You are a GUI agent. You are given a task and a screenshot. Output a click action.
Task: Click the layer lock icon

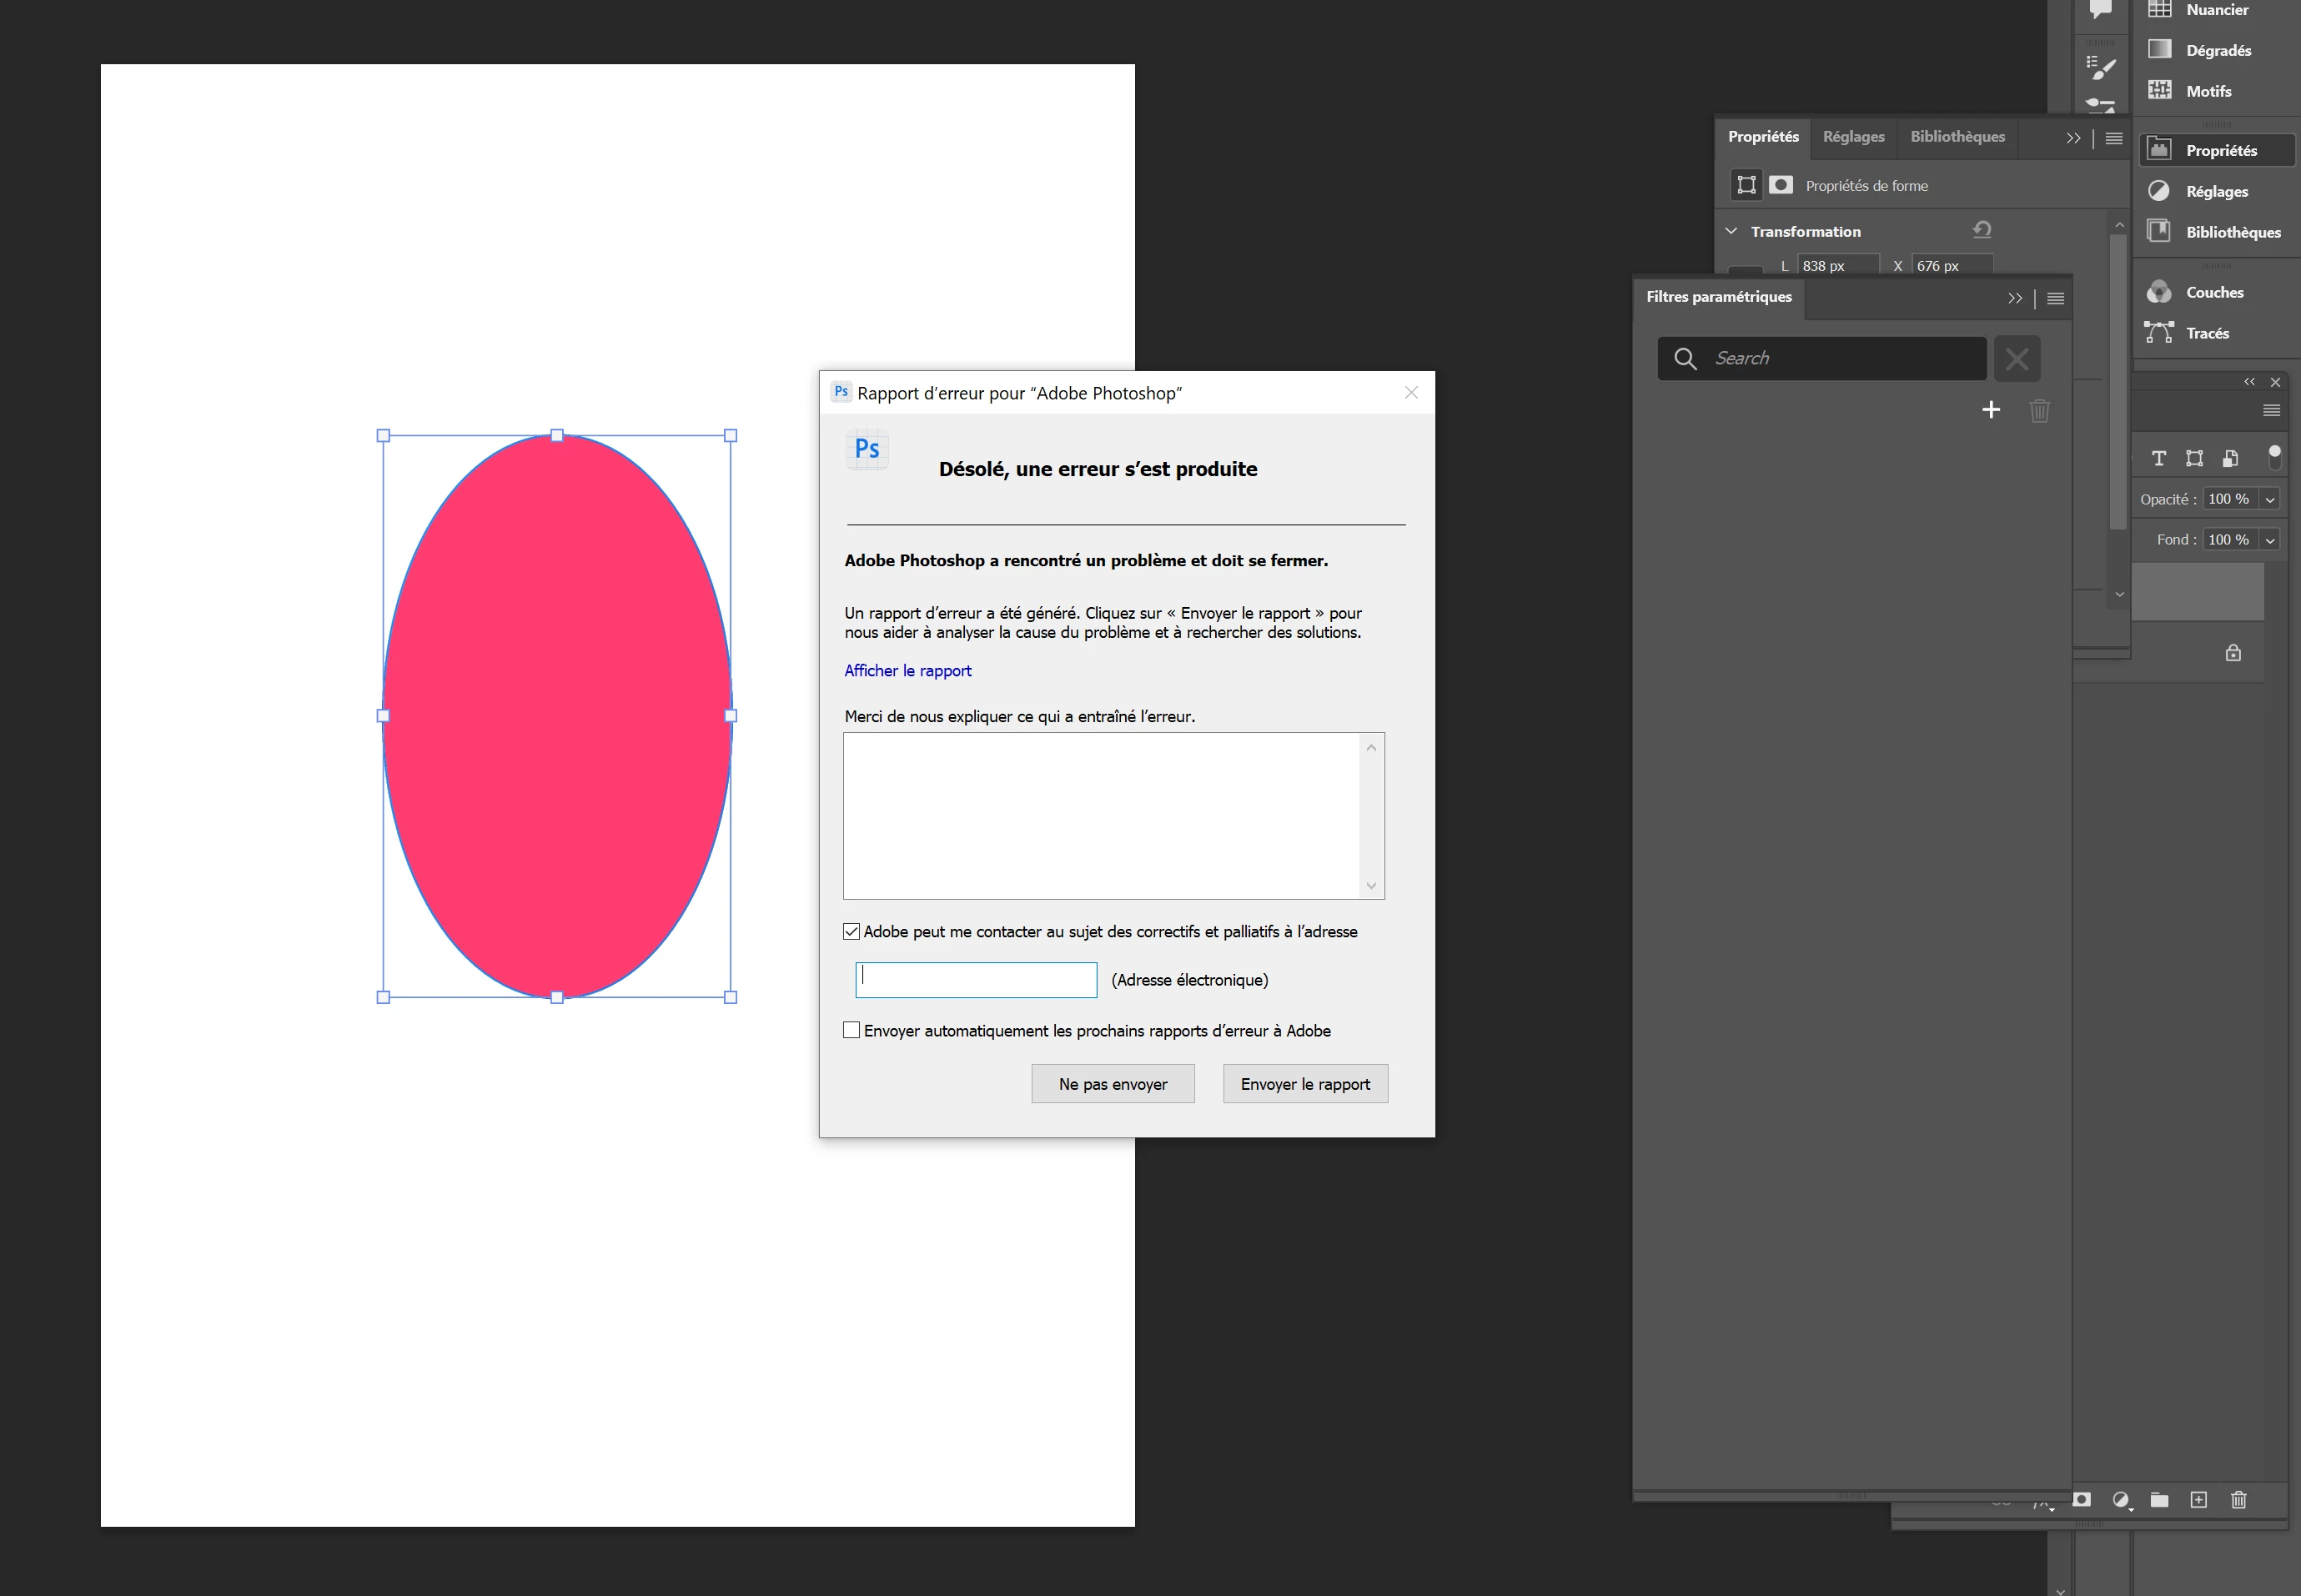(2233, 653)
